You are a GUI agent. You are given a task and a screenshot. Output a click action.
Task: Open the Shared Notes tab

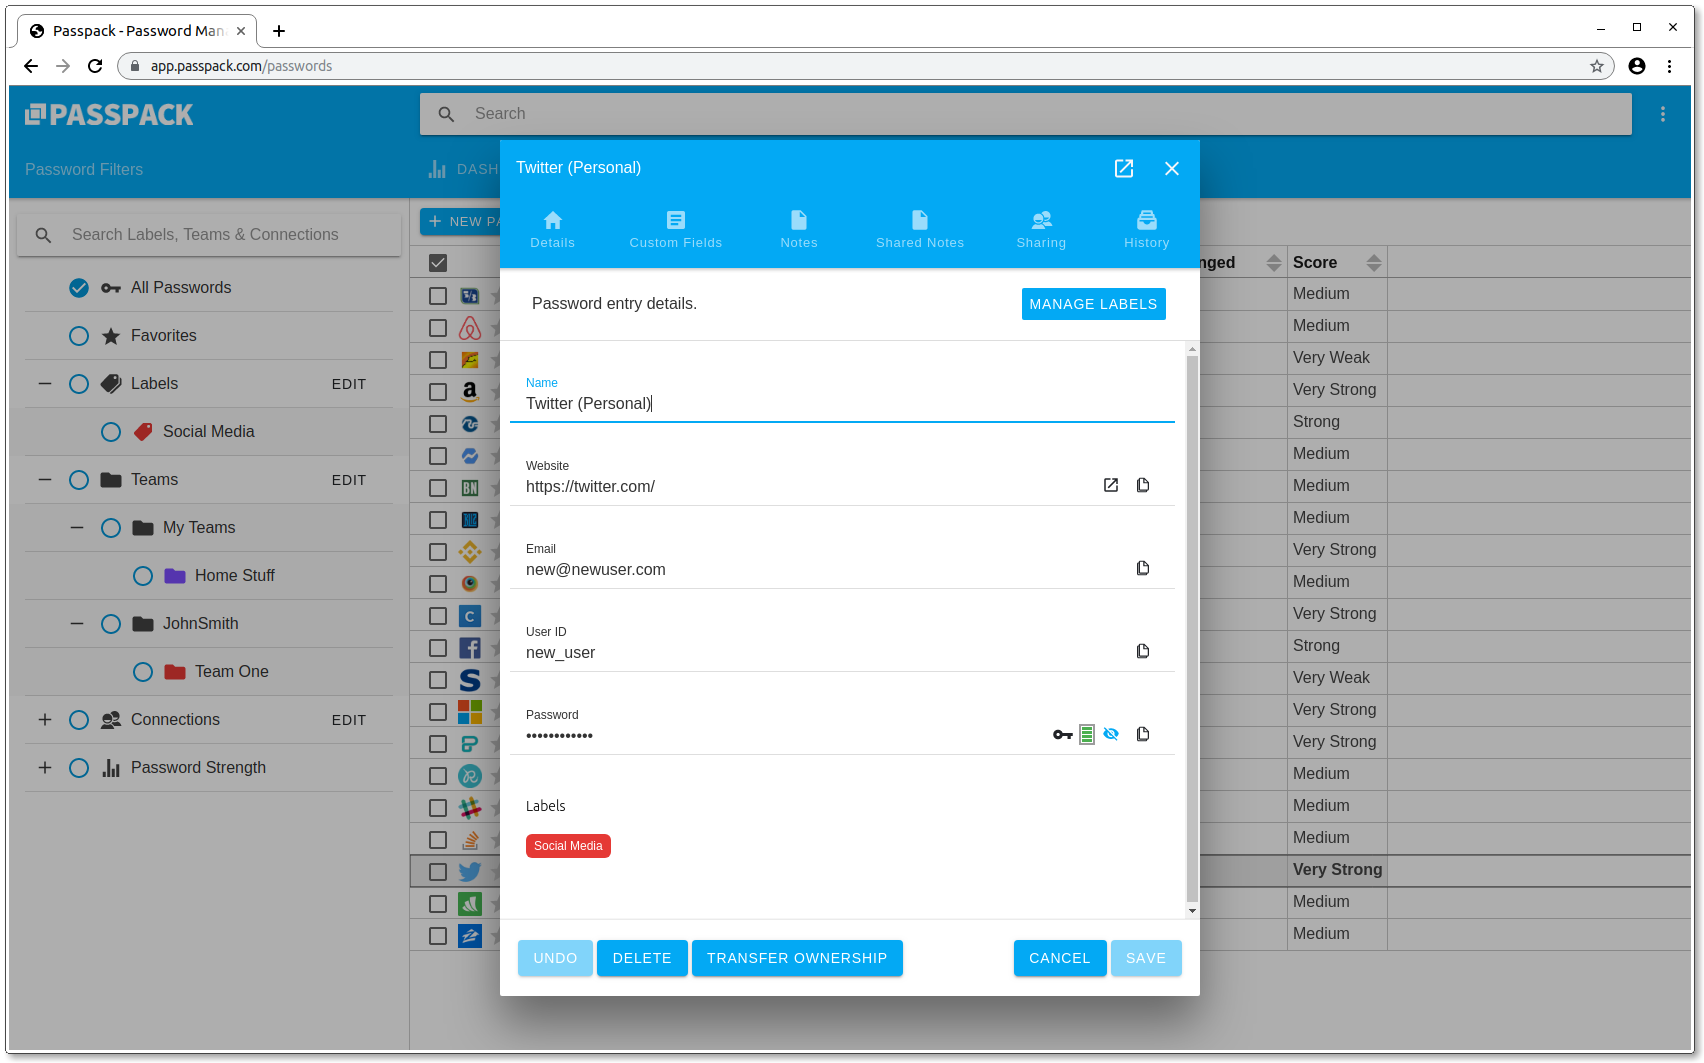(920, 229)
